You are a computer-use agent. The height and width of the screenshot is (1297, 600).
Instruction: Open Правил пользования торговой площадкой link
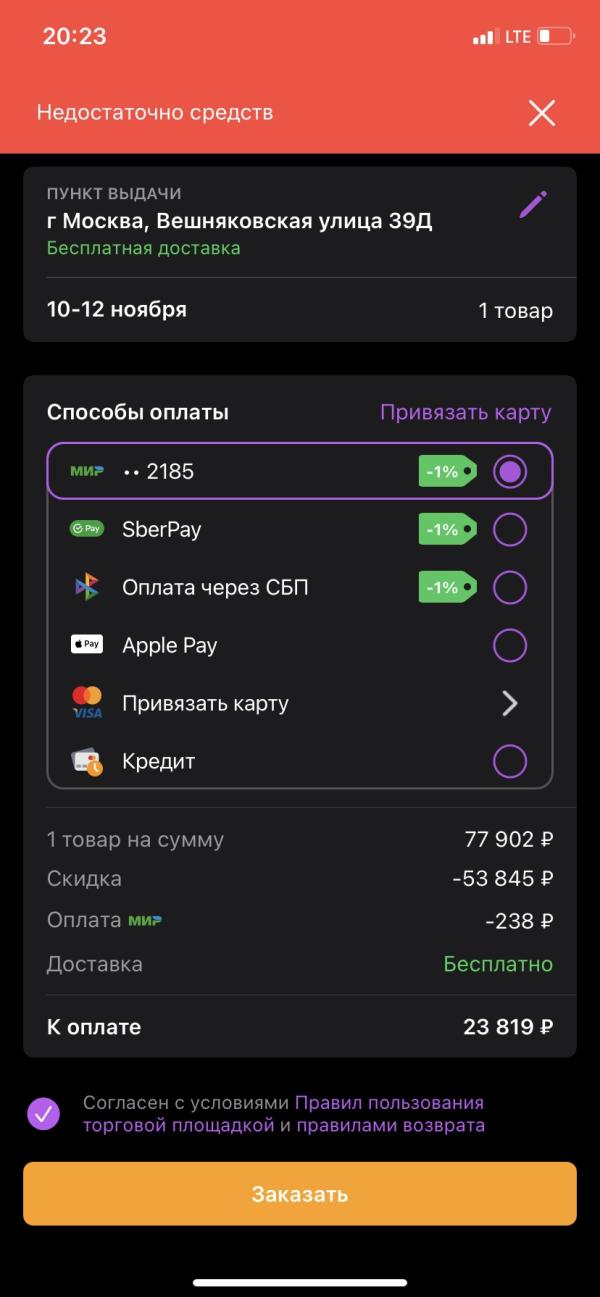pyautogui.click(x=283, y=1114)
